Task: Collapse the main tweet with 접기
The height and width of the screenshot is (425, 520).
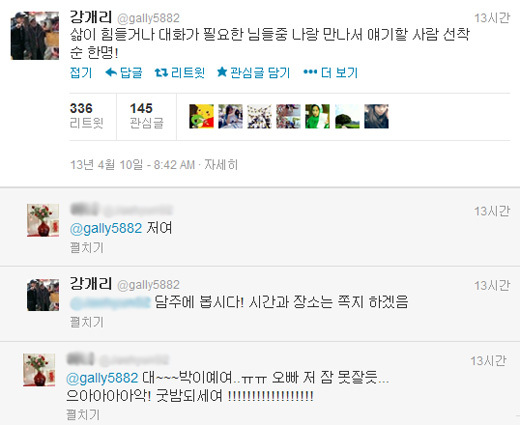Action: 81,73
